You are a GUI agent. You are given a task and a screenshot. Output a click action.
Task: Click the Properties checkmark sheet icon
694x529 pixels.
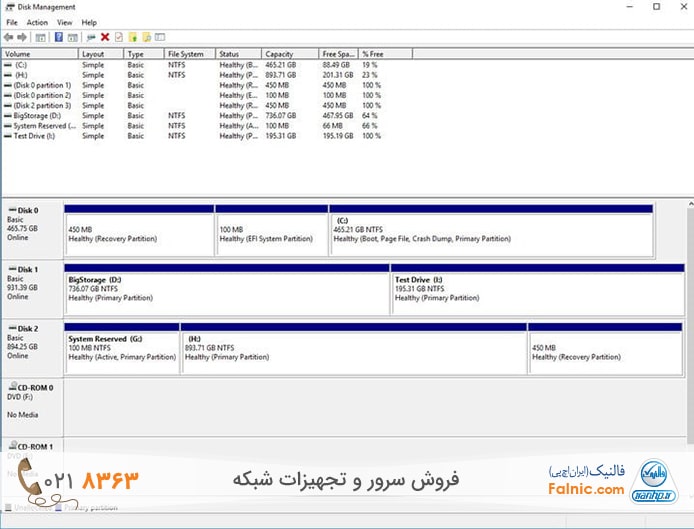[x=118, y=37]
